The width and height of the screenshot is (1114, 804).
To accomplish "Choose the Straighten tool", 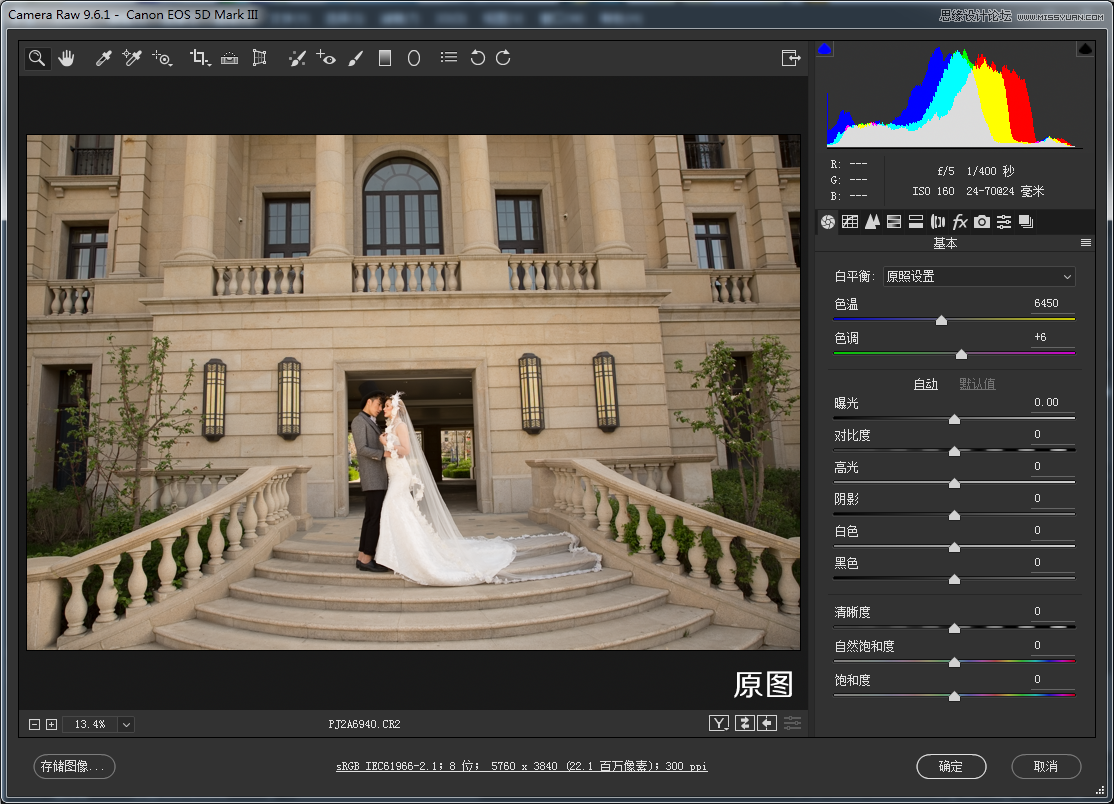I will pyautogui.click(x=230, y=58).
